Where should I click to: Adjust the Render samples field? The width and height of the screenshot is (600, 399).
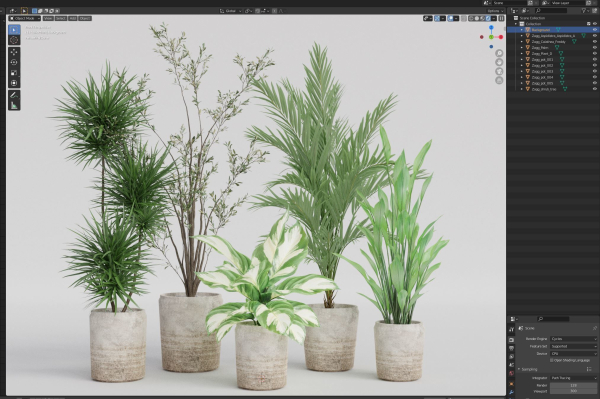click(574, 386)
